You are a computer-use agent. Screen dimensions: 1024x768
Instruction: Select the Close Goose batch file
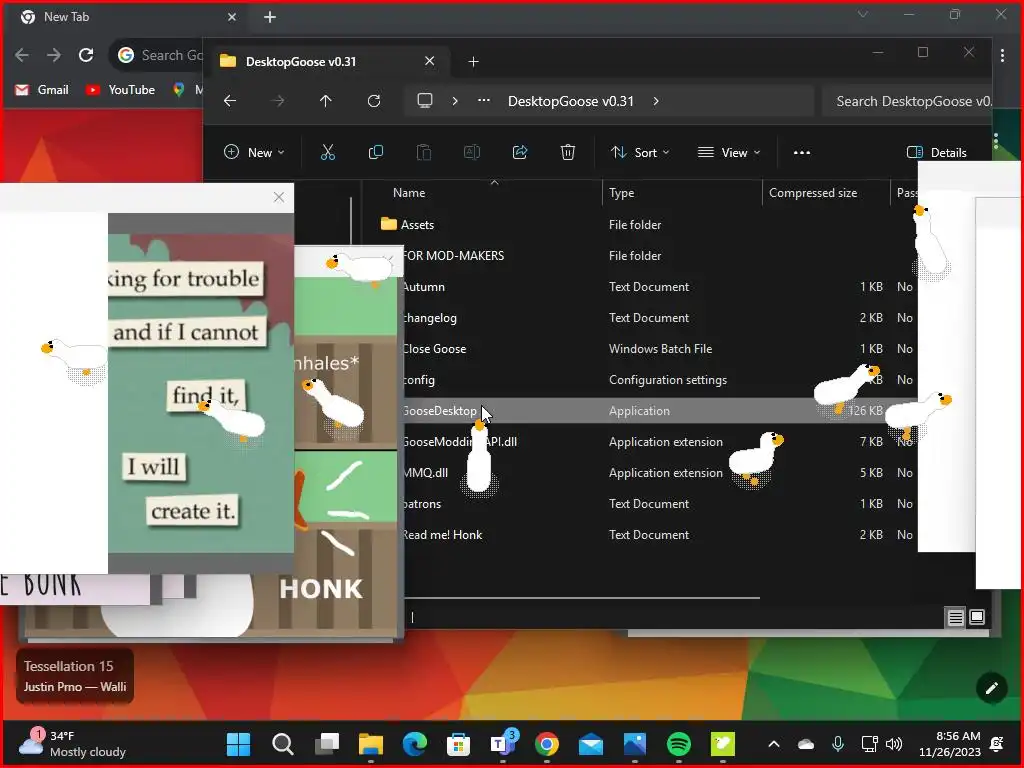click(434, 349)
